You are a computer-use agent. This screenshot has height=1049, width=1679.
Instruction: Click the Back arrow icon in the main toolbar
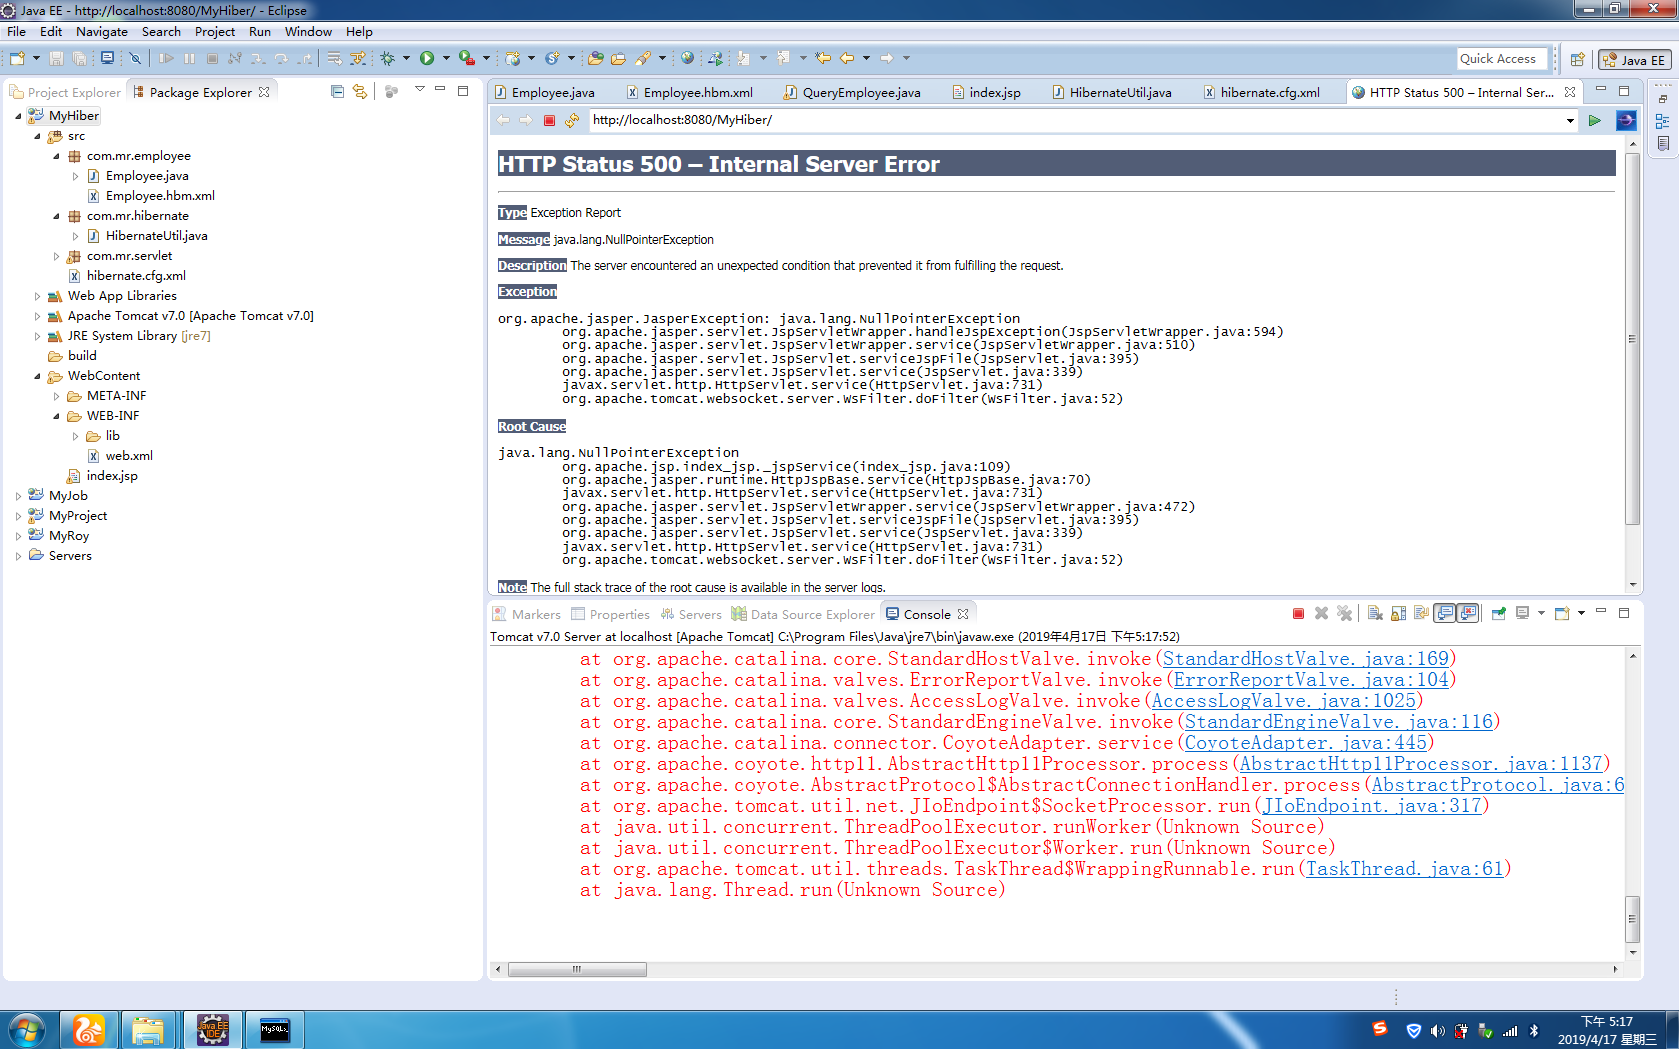(x=847, y=58)
